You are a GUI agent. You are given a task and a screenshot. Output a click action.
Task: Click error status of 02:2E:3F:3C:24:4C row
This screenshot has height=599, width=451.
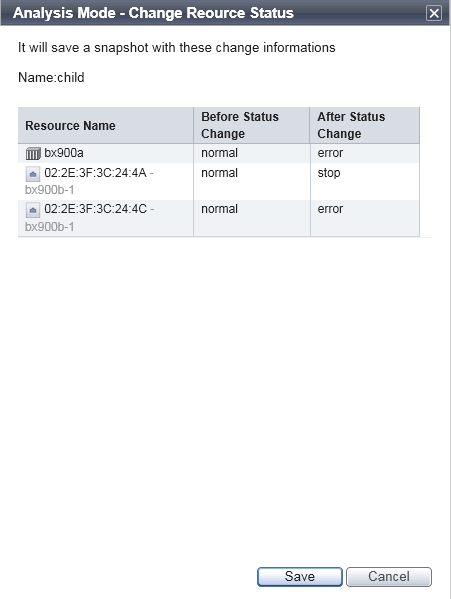(330, 209)
